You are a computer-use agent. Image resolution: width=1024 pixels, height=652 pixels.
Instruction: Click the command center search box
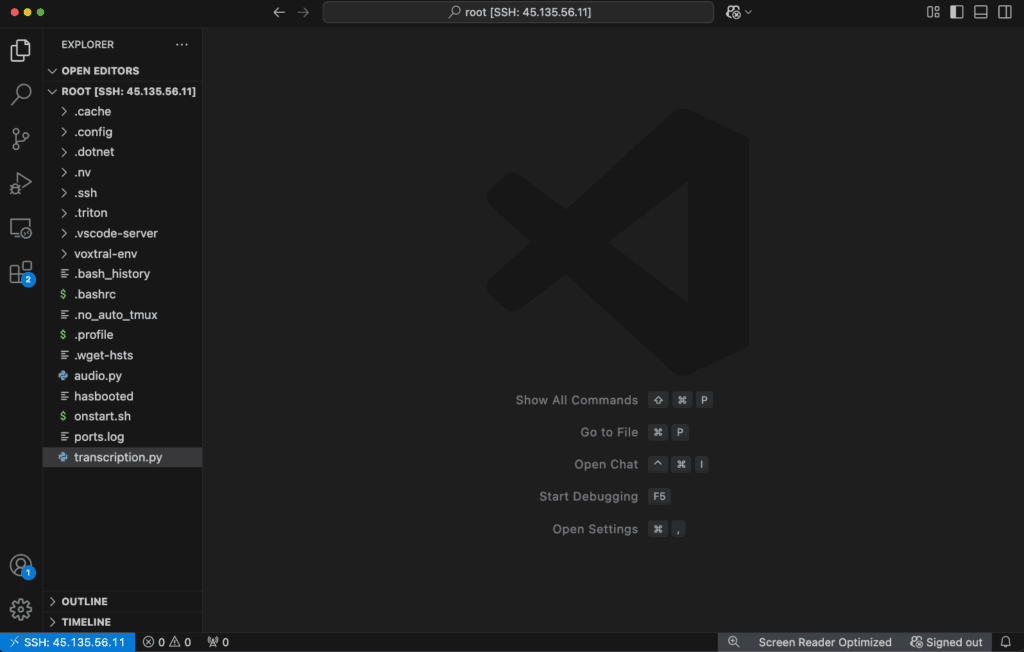(x=518, y=12)
